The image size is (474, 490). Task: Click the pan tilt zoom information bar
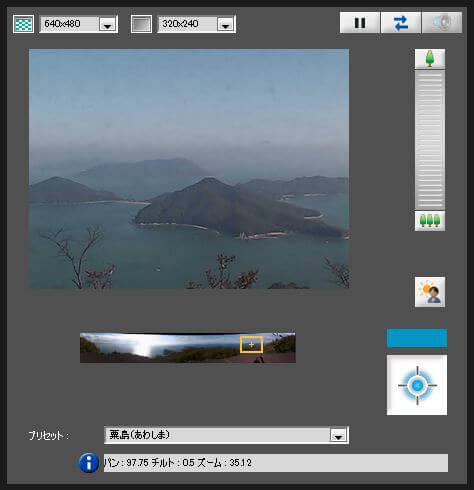click(x=276, y=463)
